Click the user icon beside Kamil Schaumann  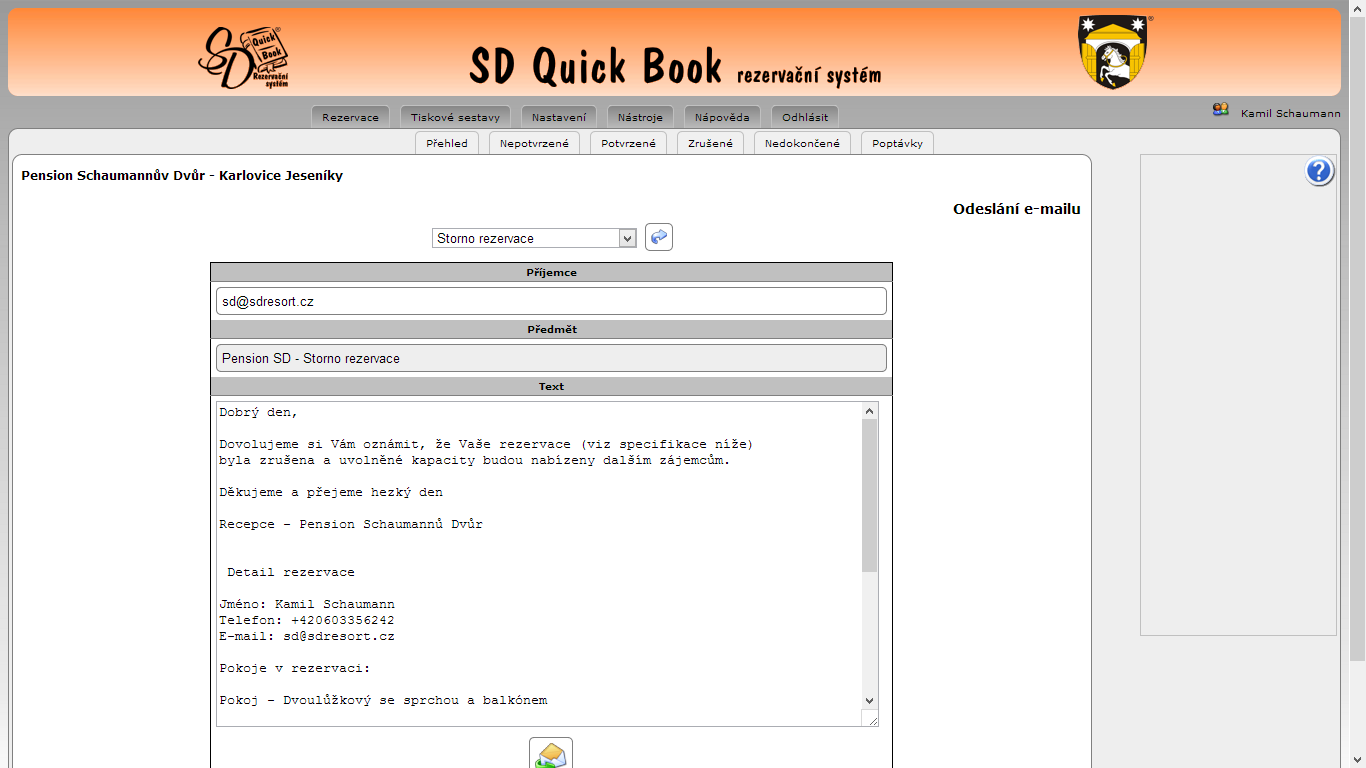point(1221,110)
